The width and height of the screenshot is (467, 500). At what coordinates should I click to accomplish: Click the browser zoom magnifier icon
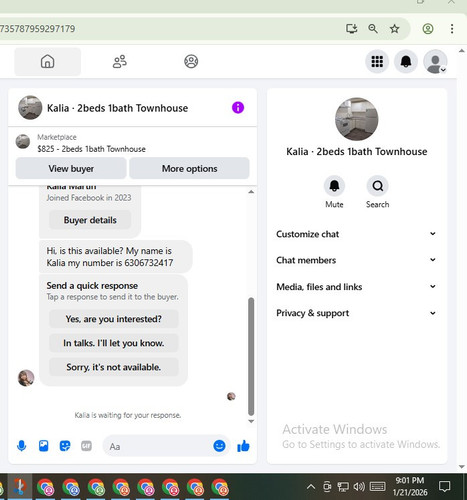pyautogui.click(x=373, y=29)
